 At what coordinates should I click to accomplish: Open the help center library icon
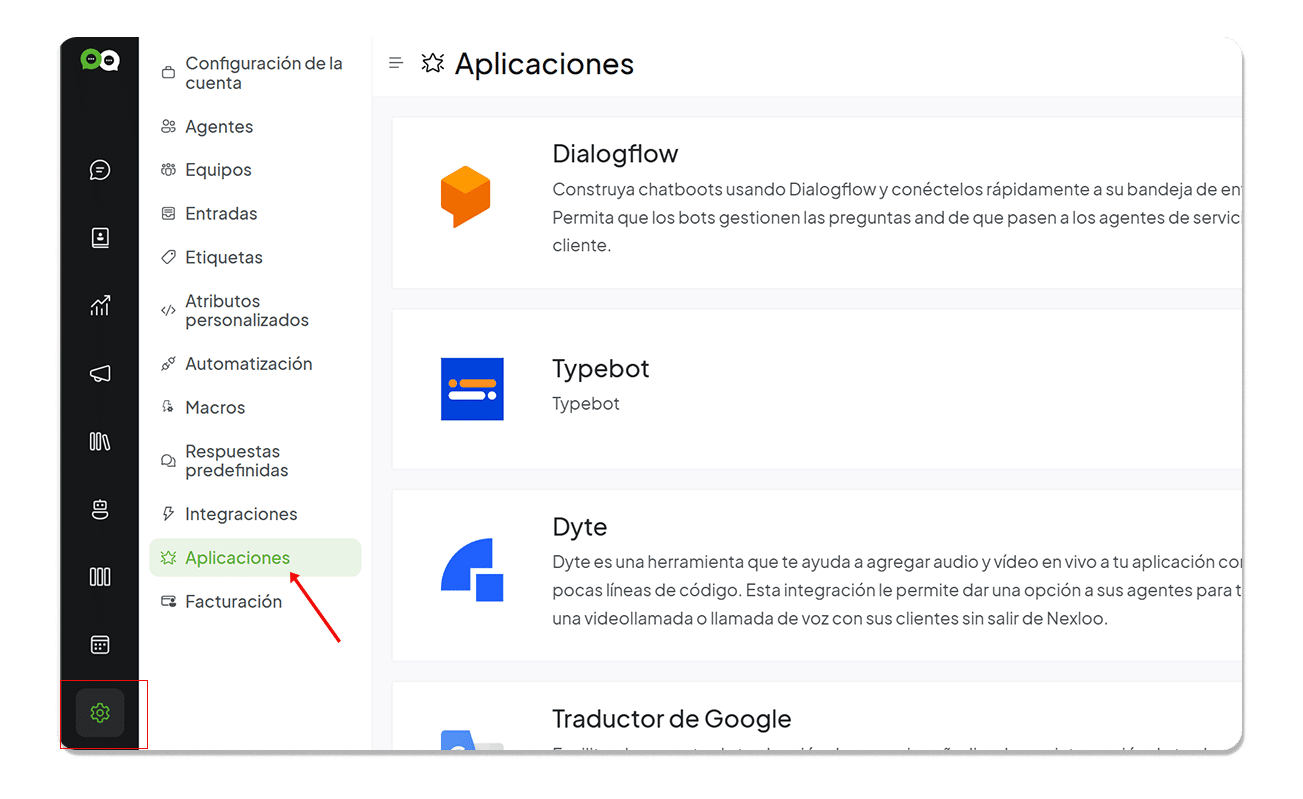click(x=100, y=441)
